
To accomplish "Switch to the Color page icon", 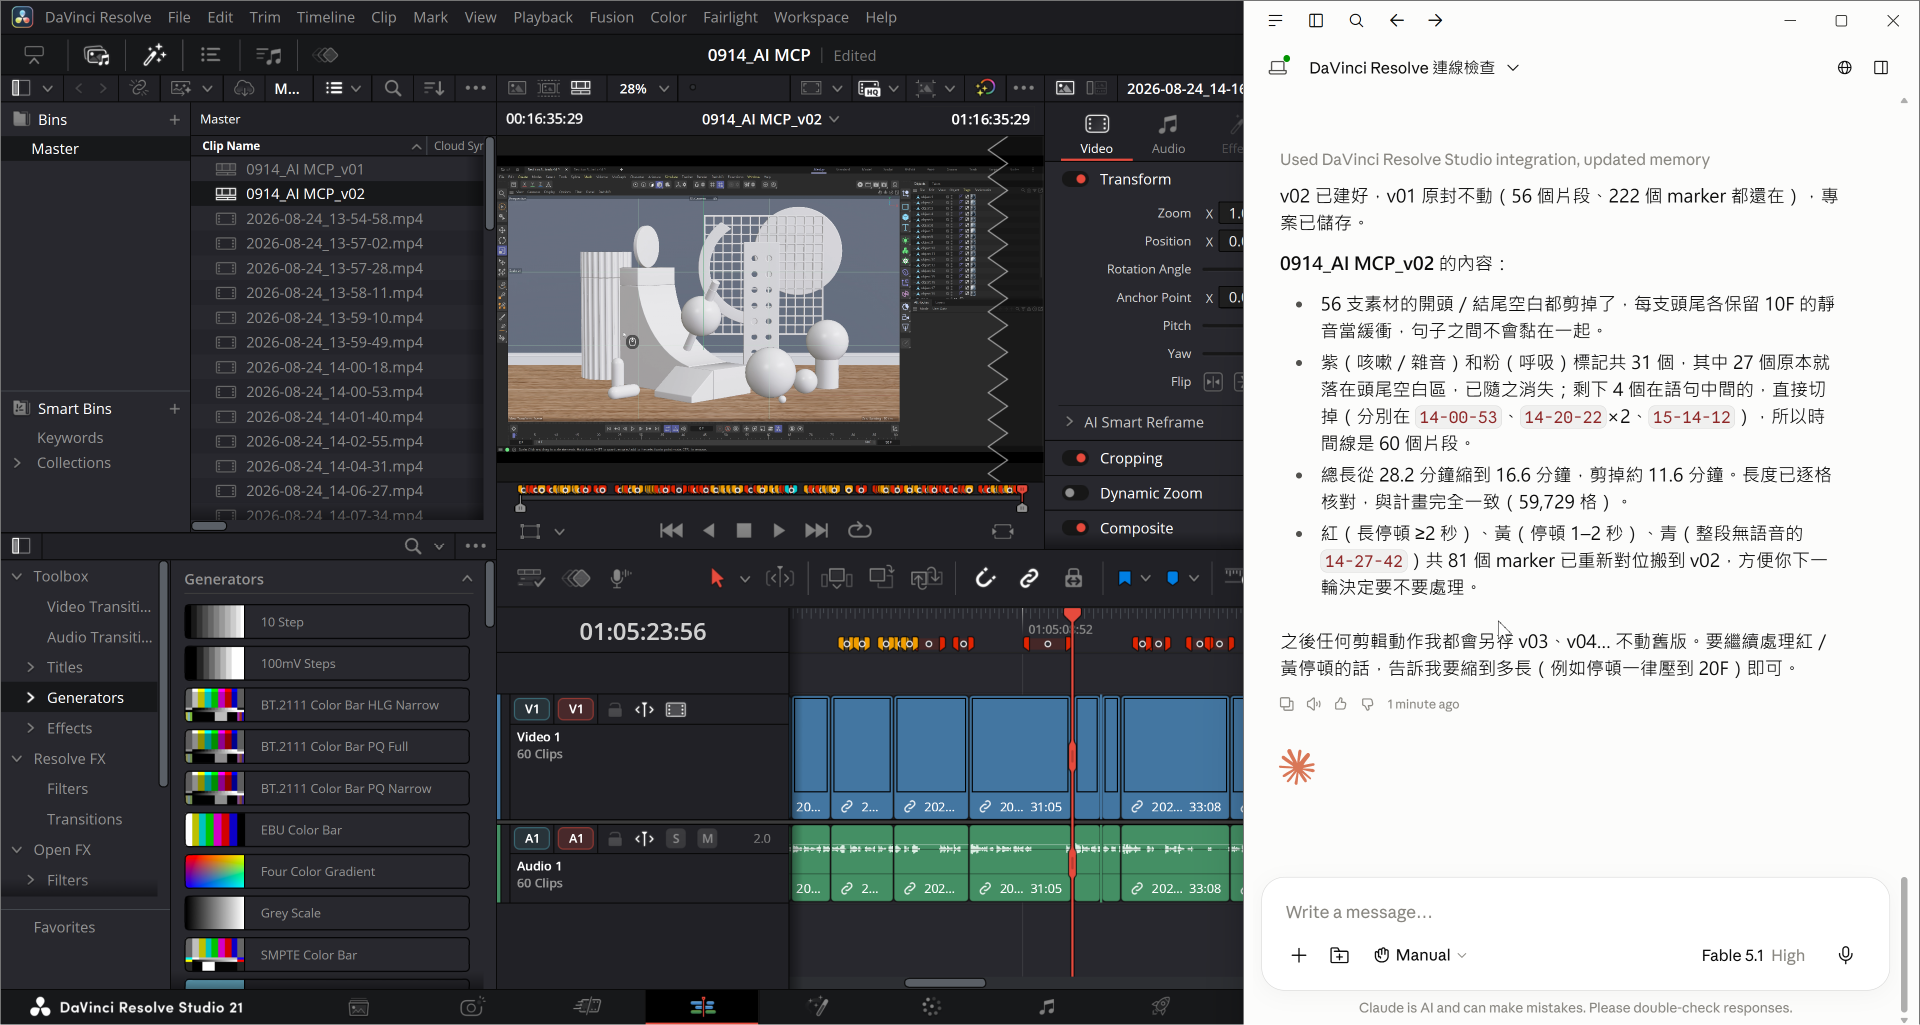I will tap(932, 1007).
